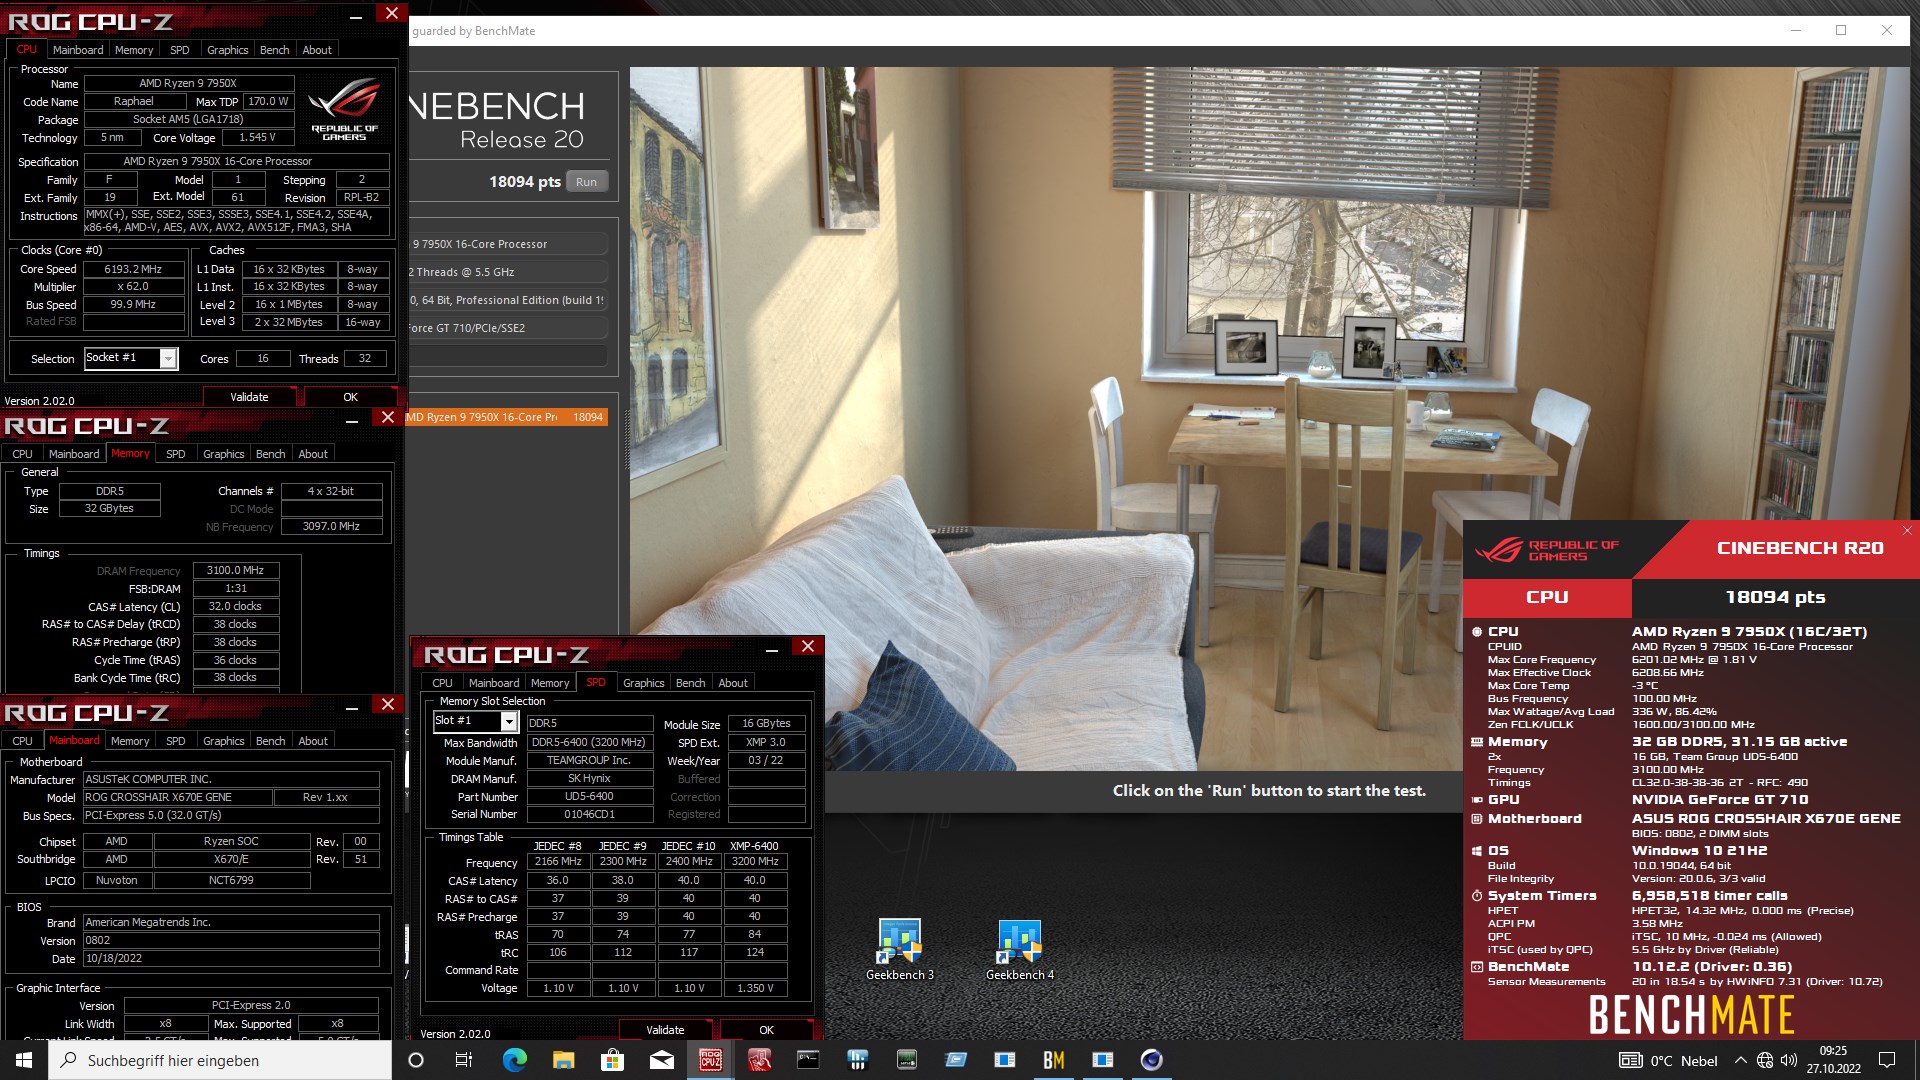The image size is (1920, 1080).
Task: Open Microsoft Store from the taskbar
Action: coord(612,1060)
